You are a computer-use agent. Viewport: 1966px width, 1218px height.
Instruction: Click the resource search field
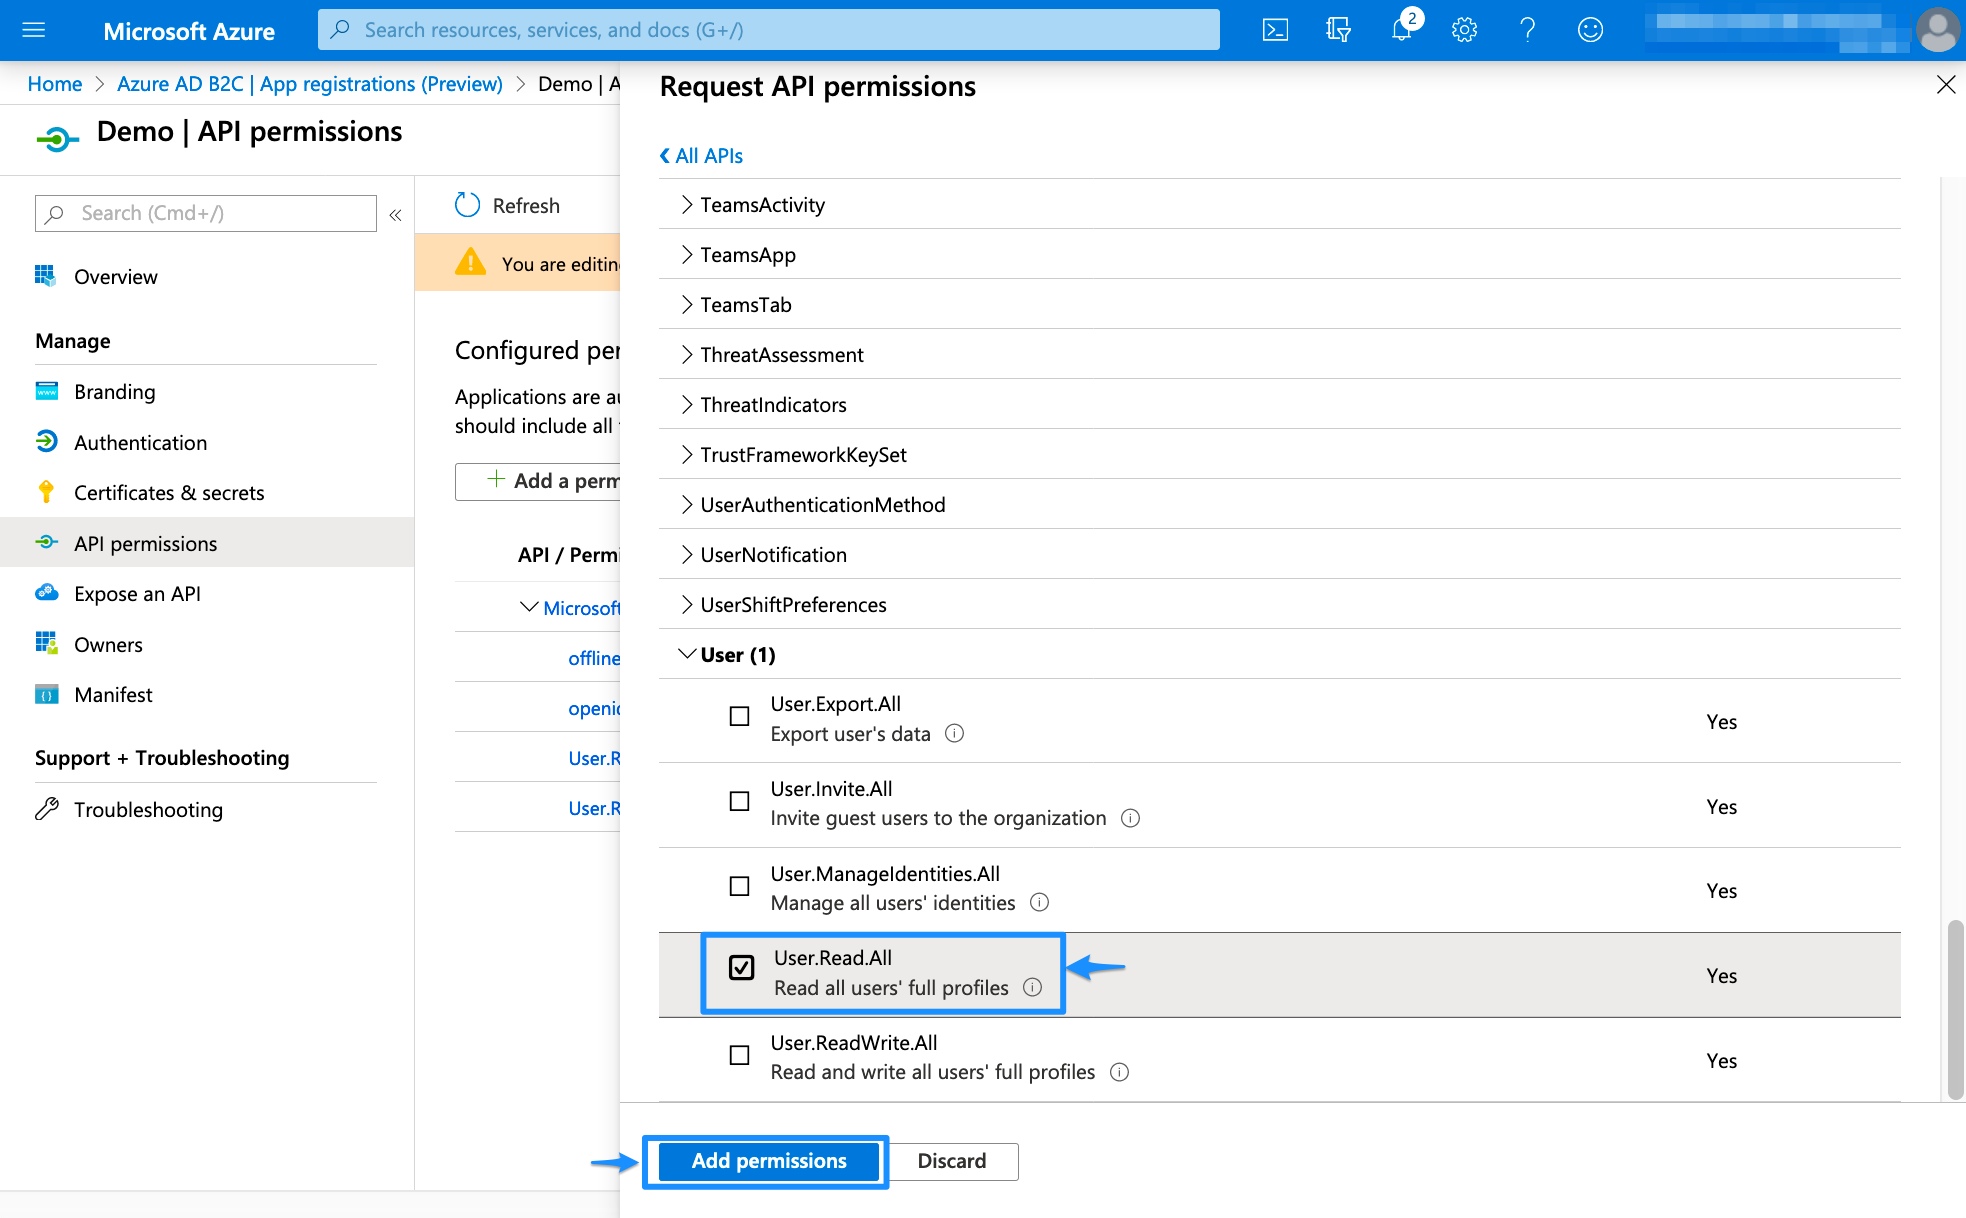768,29
